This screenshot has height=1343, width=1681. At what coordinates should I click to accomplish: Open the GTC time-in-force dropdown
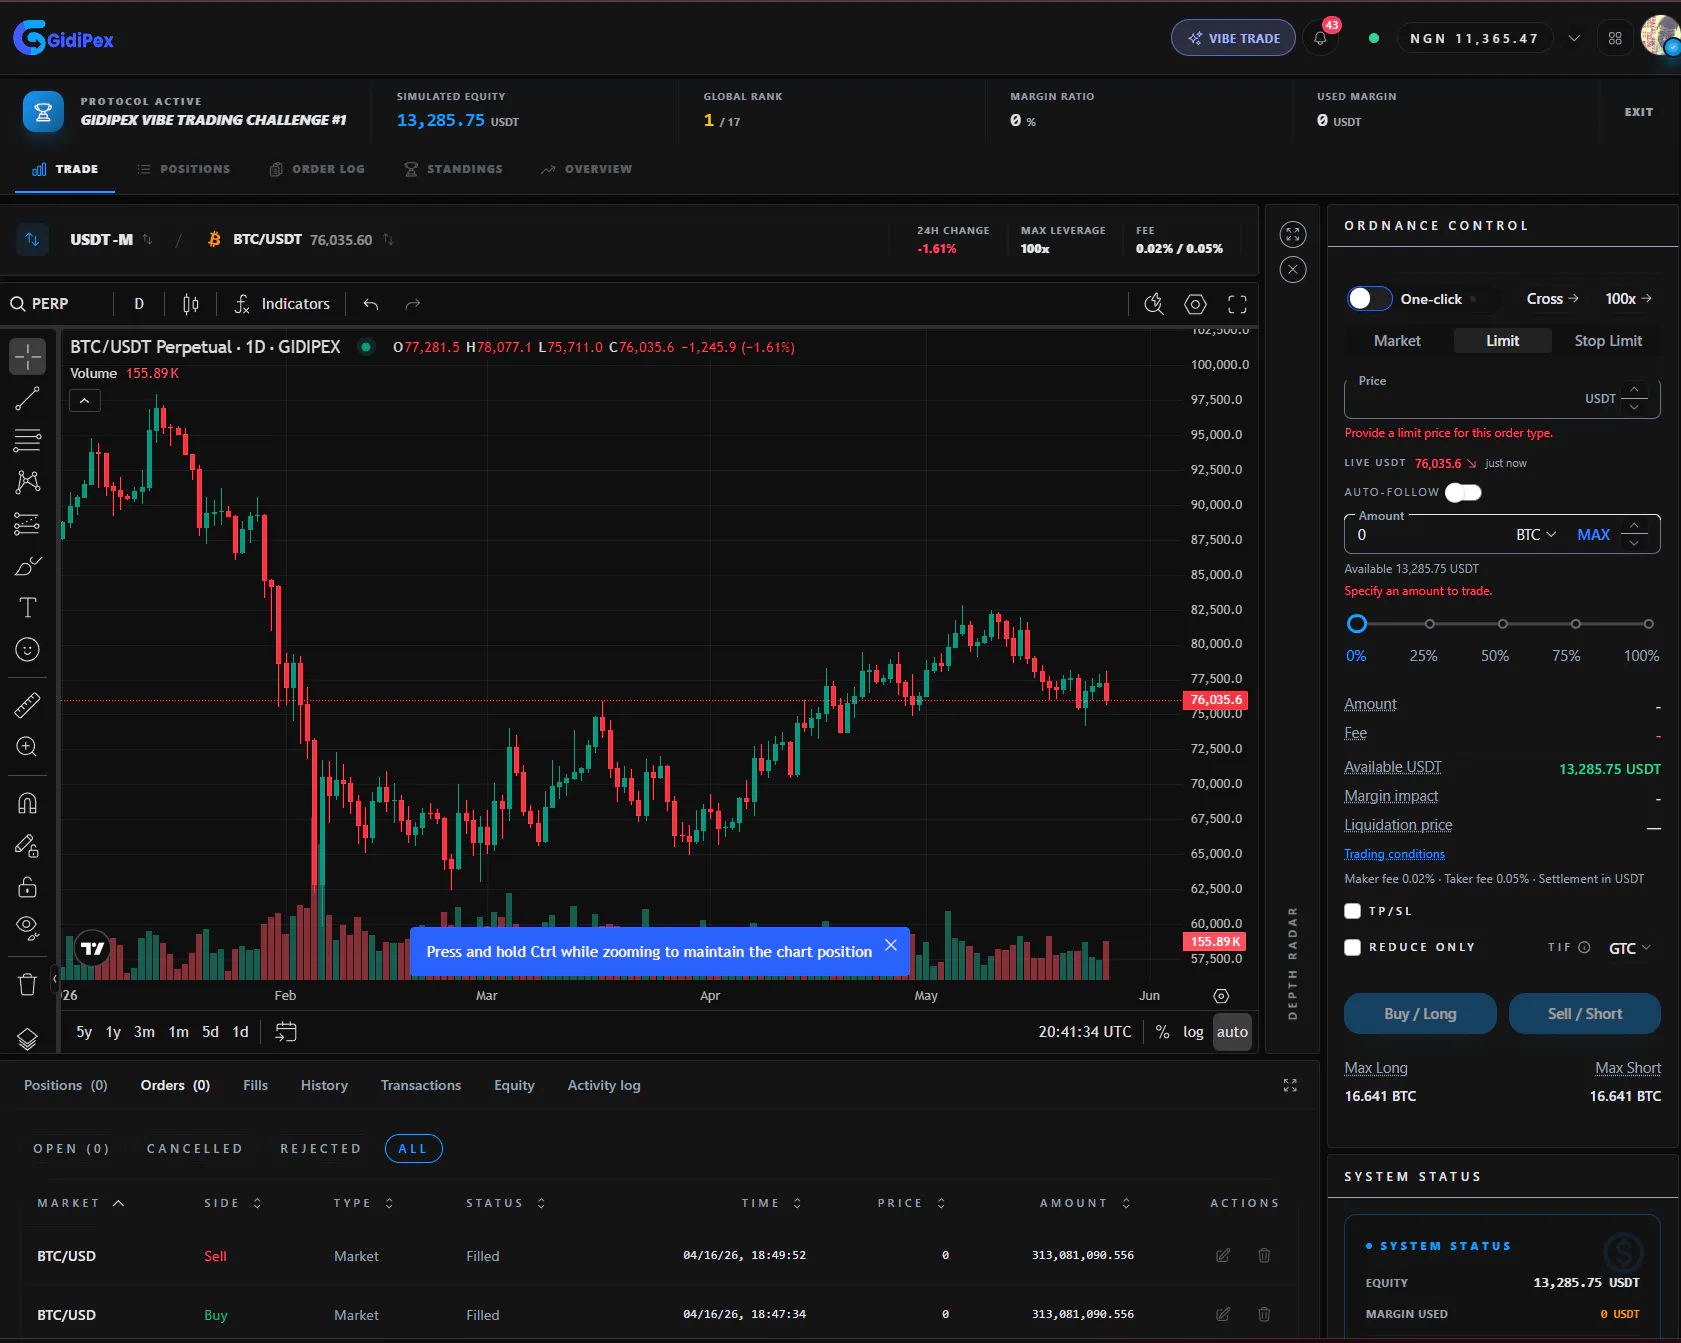[x=1629, y=948]
